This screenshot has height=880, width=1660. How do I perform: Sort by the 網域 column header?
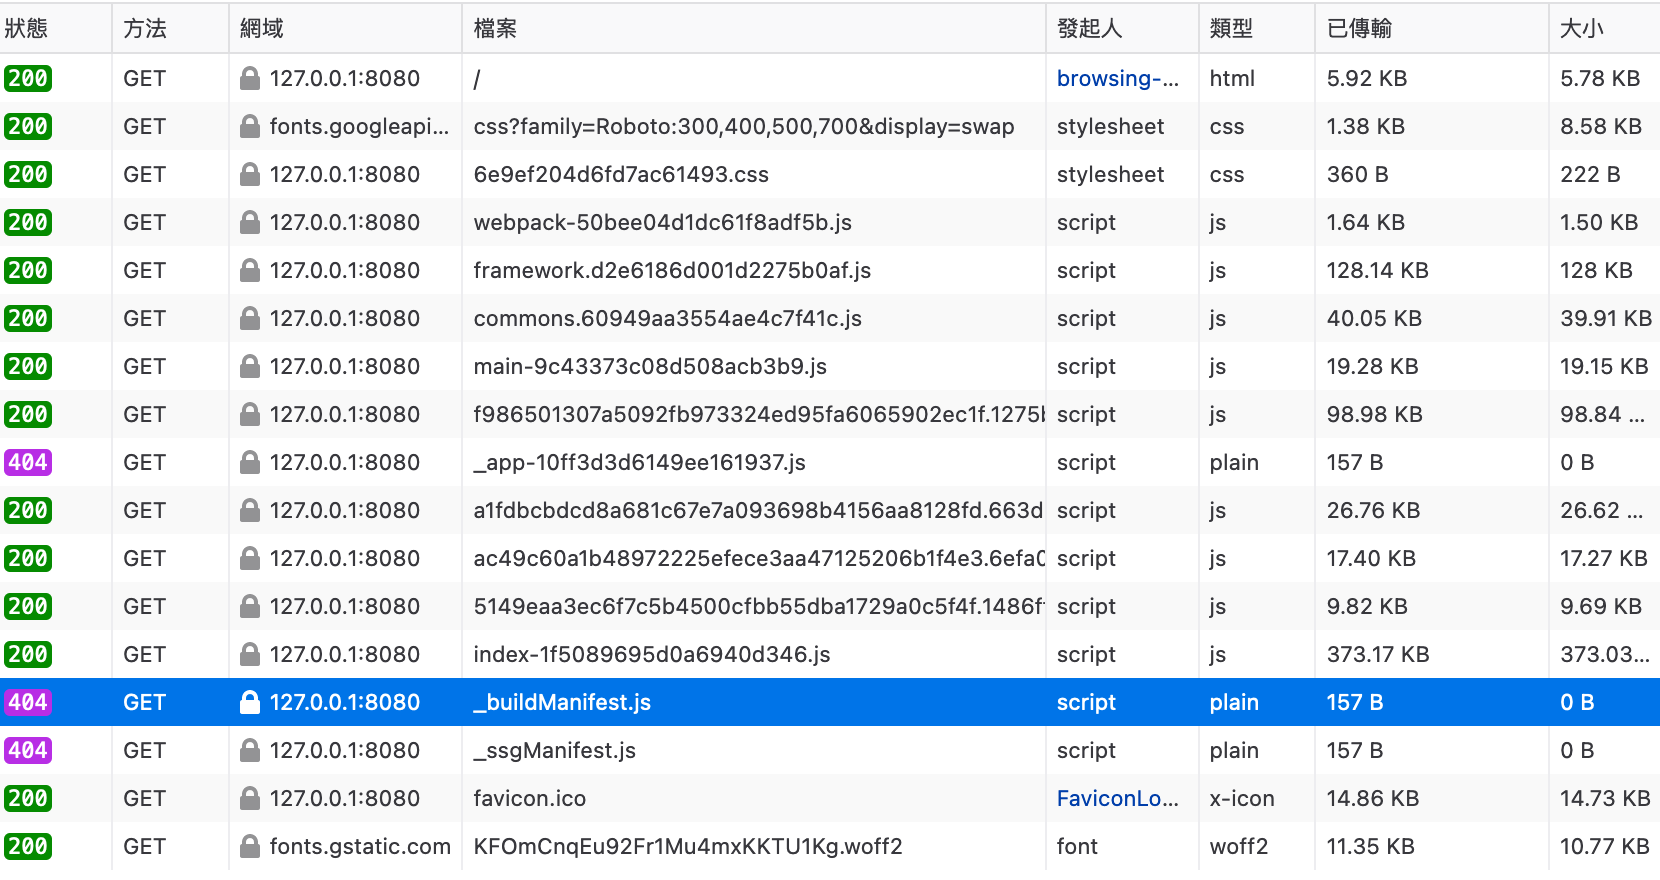tap(345, 28)
